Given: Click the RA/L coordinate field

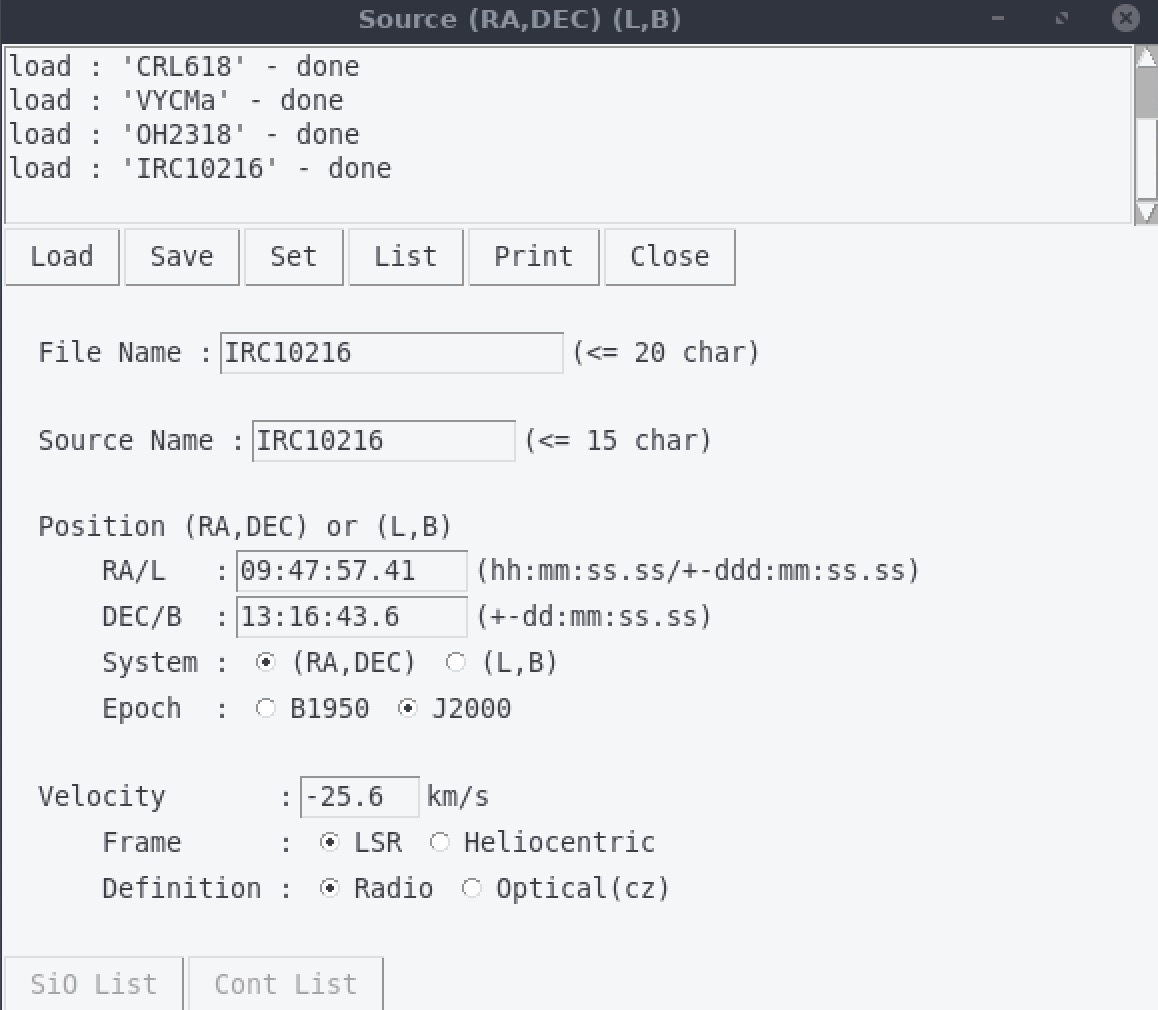Looking at the screenshot, I should click(351, 571).
